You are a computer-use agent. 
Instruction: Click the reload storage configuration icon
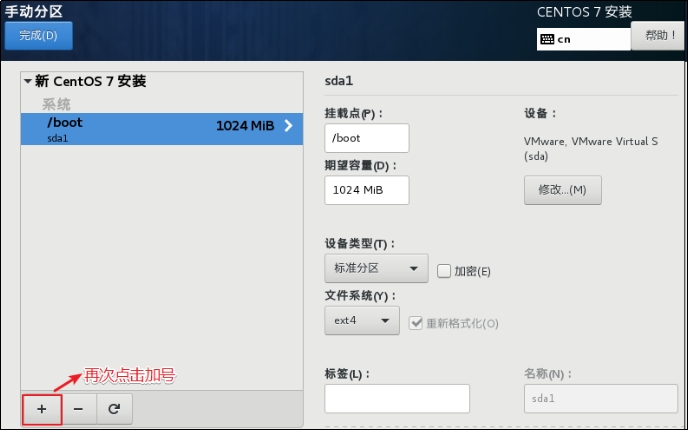(114, 409)
